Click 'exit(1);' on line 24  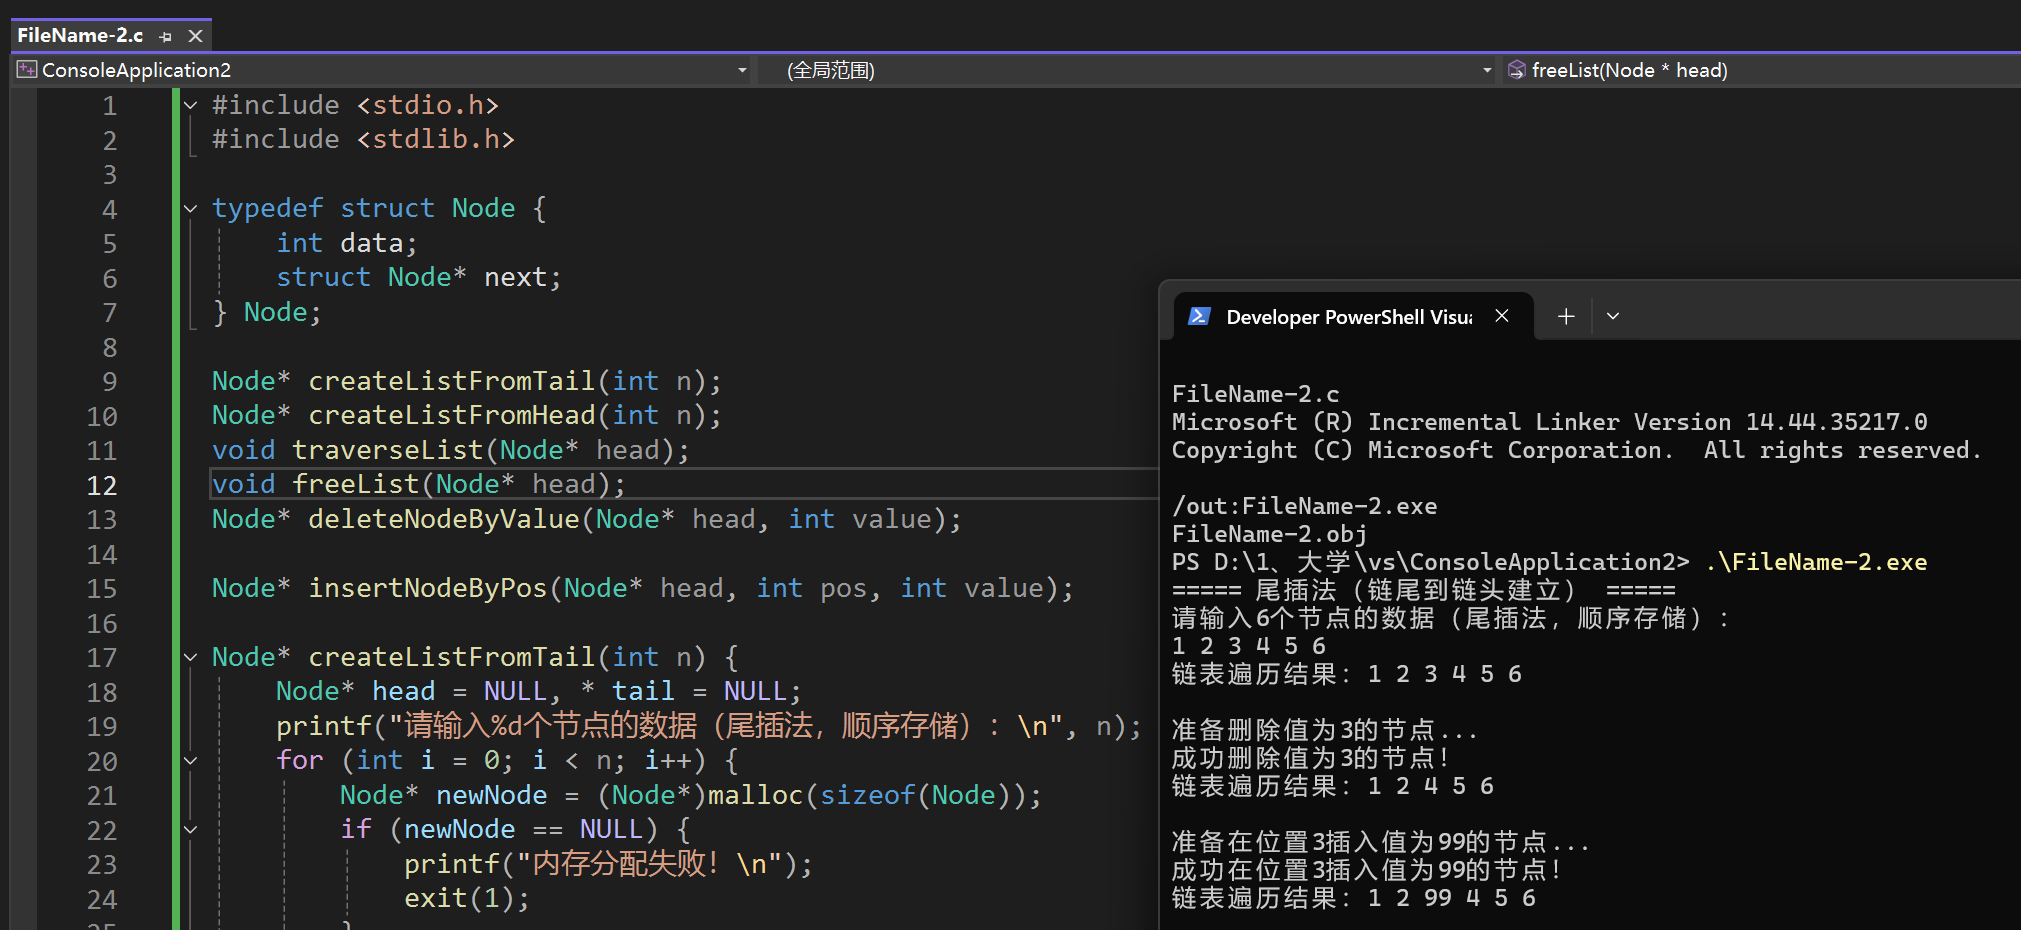tap(467, 899)
